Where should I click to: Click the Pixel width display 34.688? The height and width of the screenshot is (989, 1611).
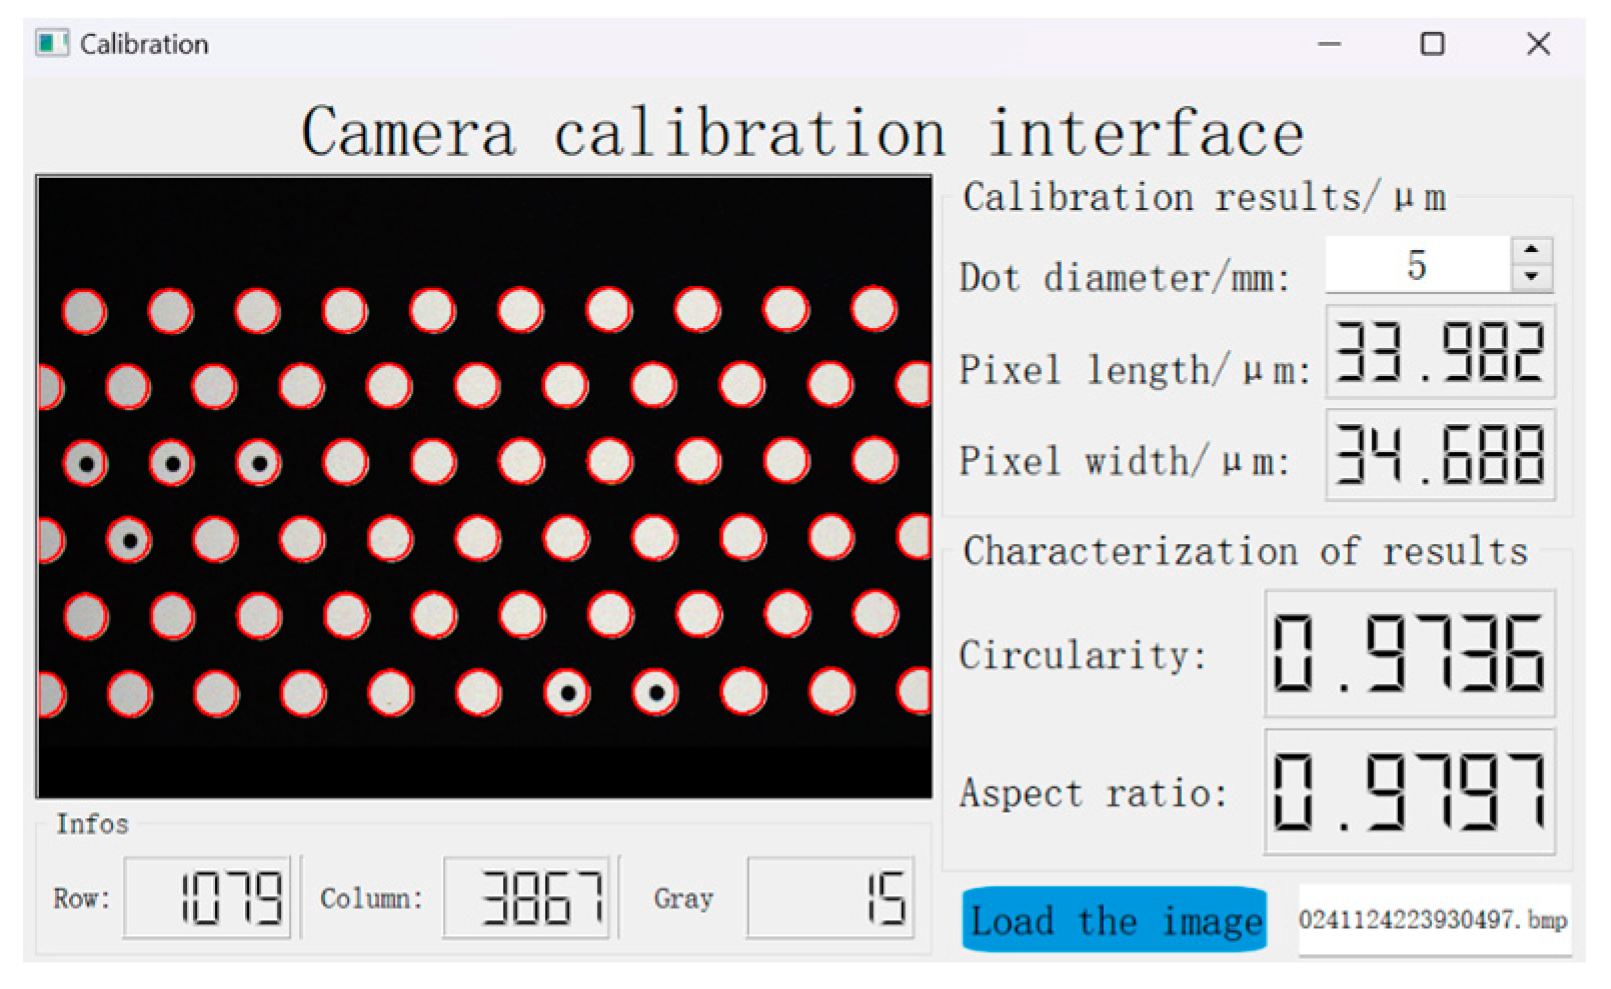1440,454
